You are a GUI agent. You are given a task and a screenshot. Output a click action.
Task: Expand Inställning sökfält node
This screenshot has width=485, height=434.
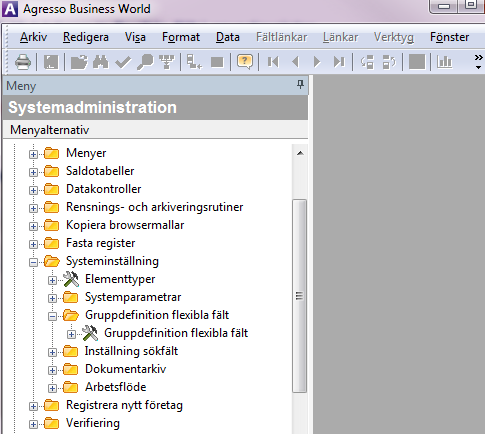52,352
